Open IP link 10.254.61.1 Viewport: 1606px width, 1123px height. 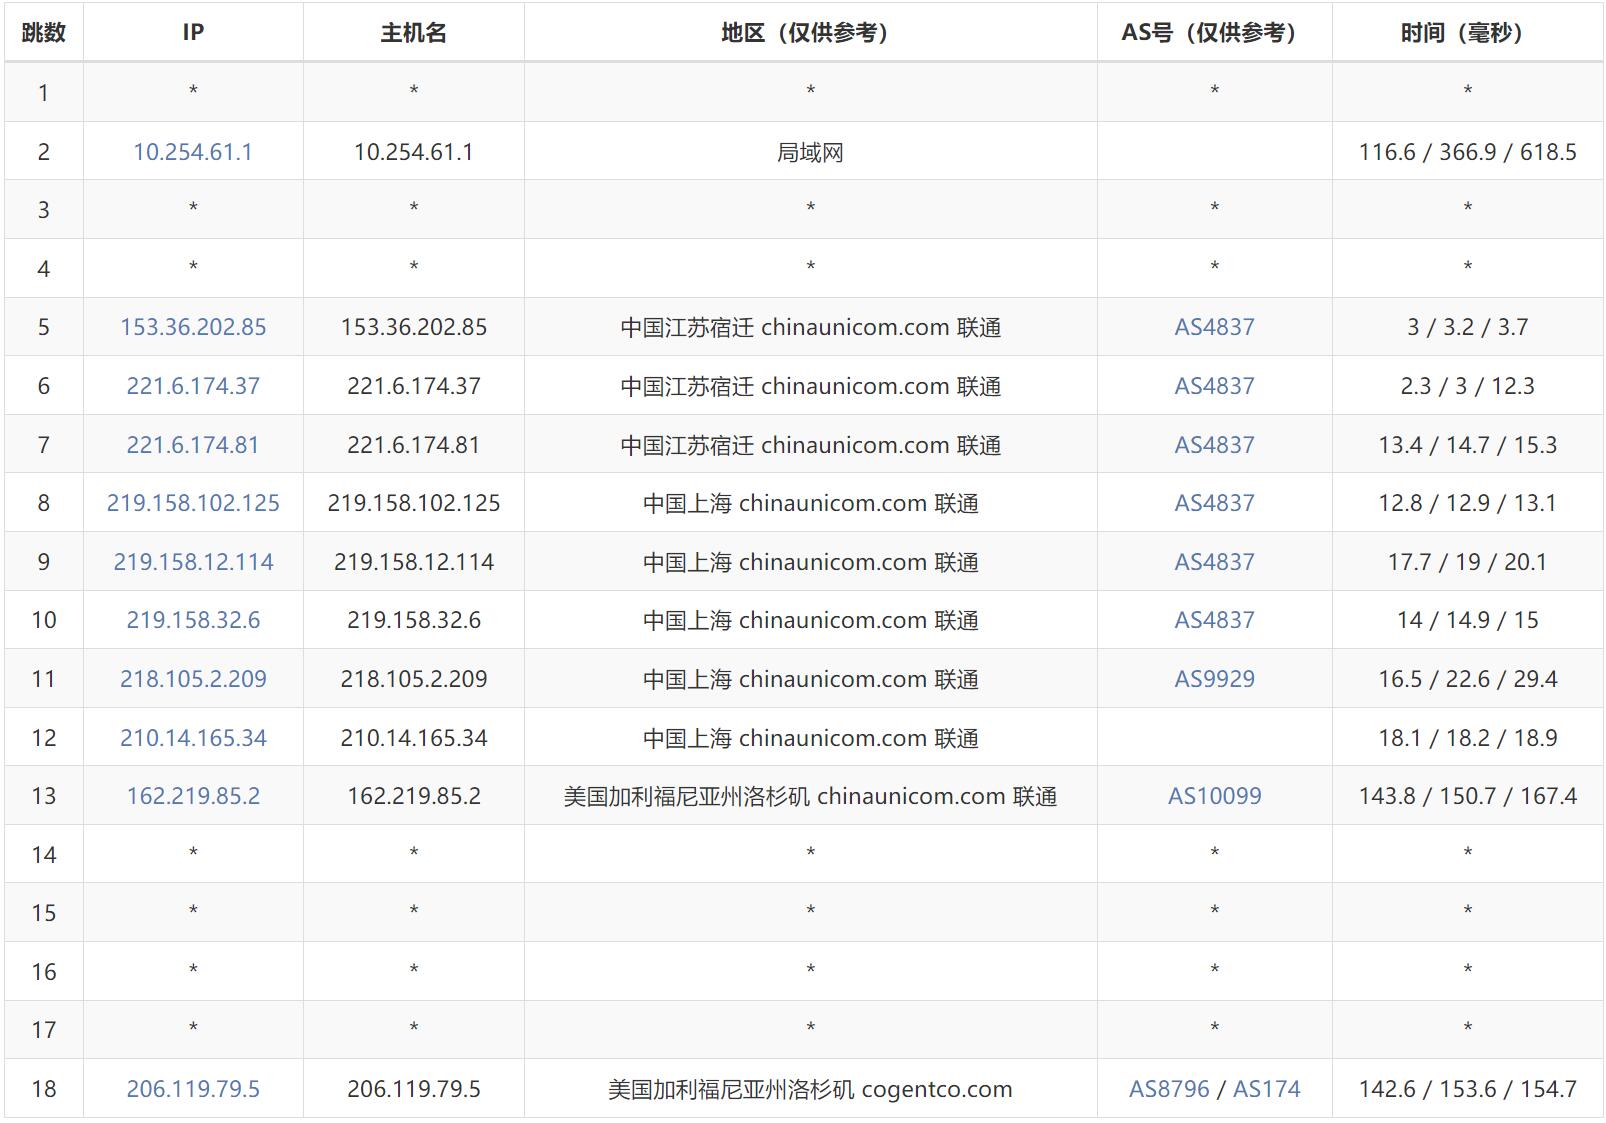[193, 152]
